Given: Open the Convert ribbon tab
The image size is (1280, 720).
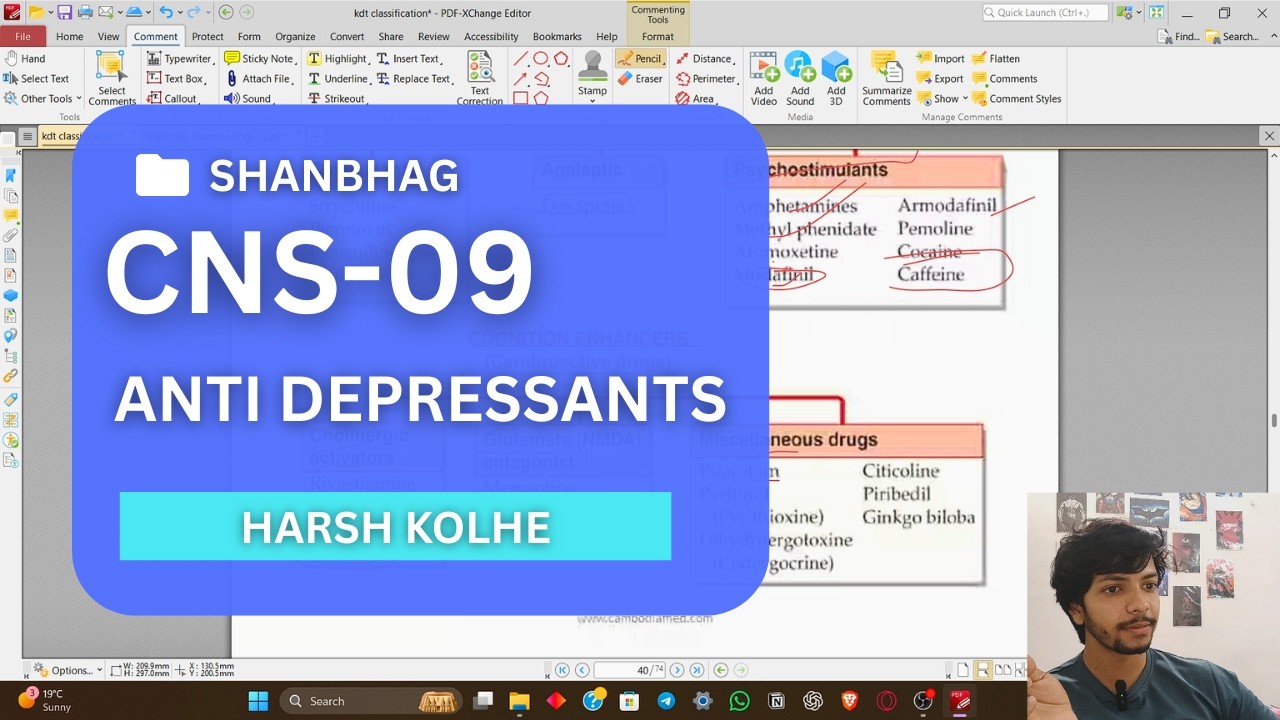Looking at the screenshot, I should [x=347, y=37].
